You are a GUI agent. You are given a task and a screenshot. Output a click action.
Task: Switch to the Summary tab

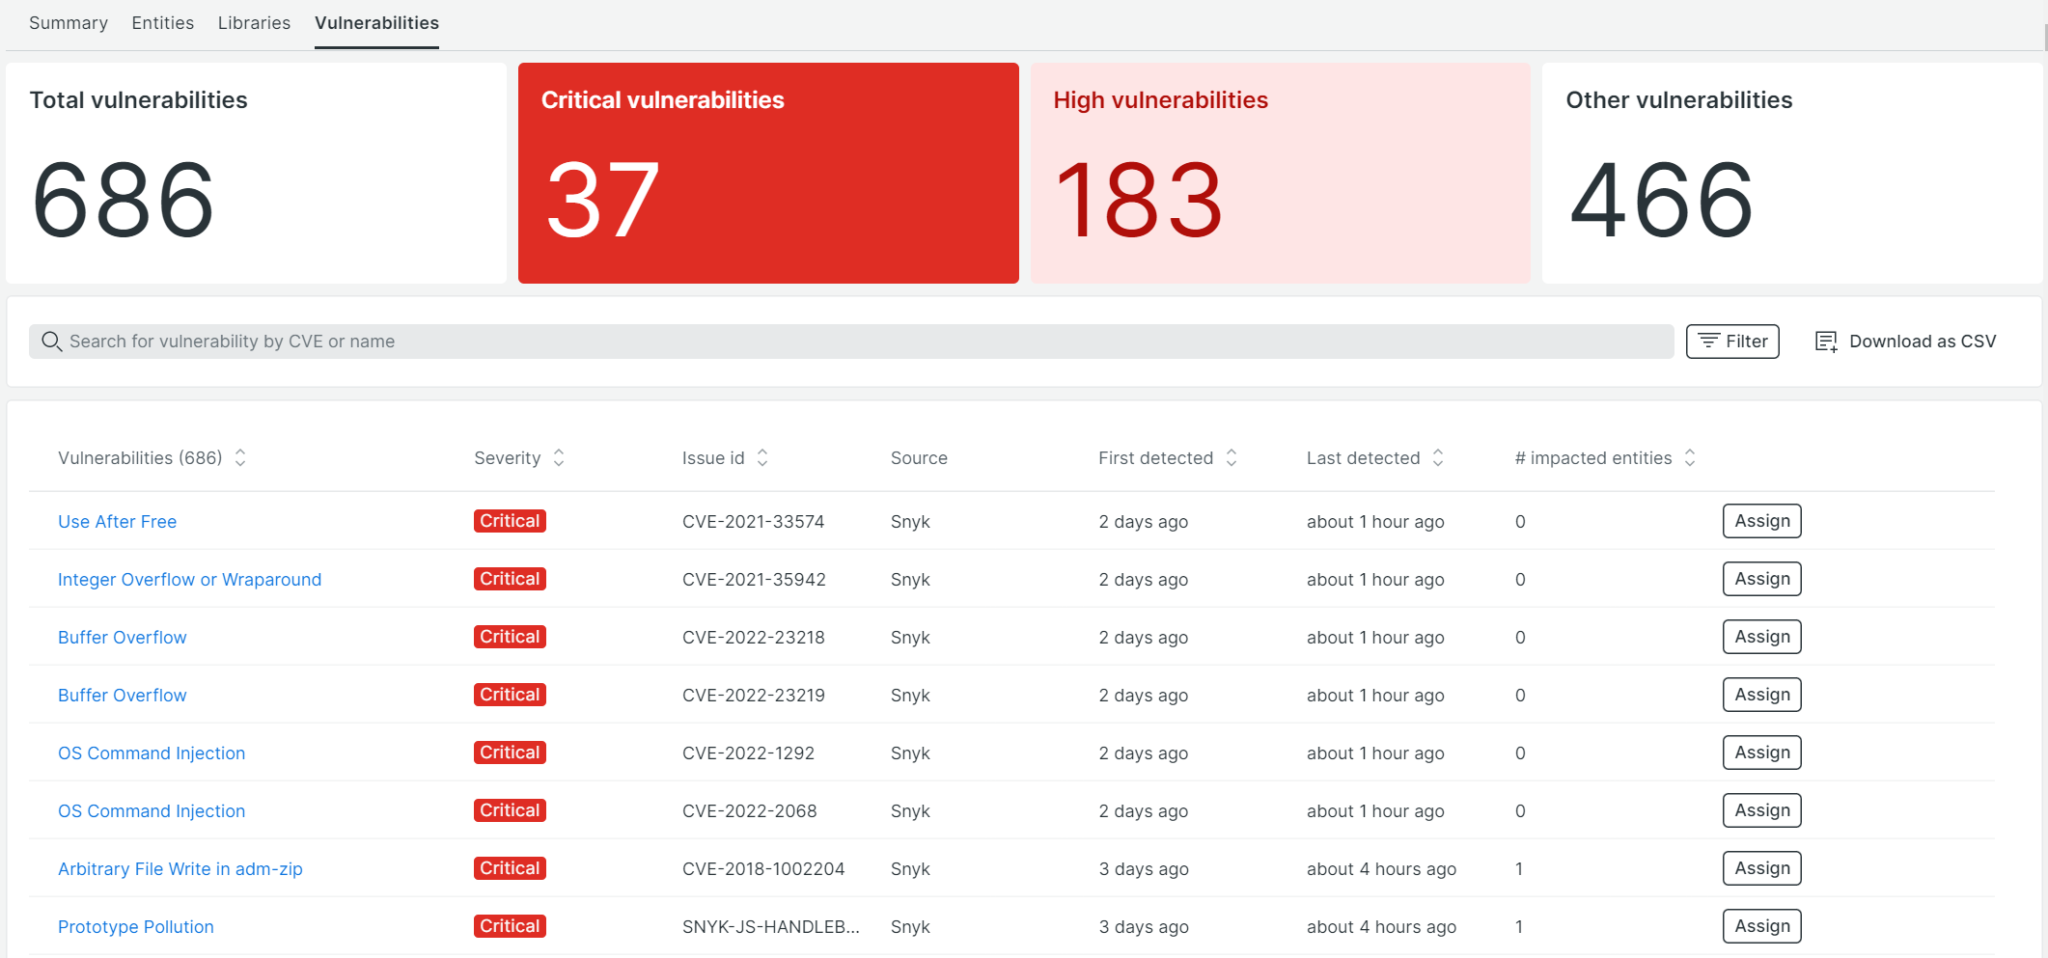[68, 23]
